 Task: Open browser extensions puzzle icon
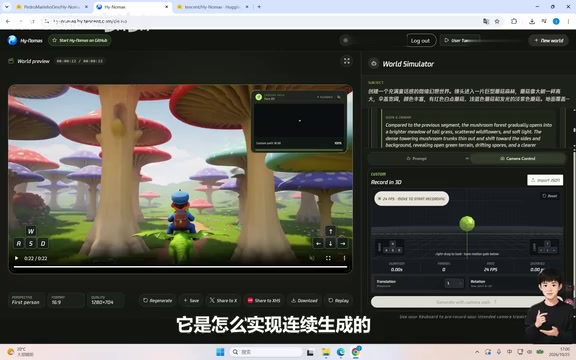[514, 21]
